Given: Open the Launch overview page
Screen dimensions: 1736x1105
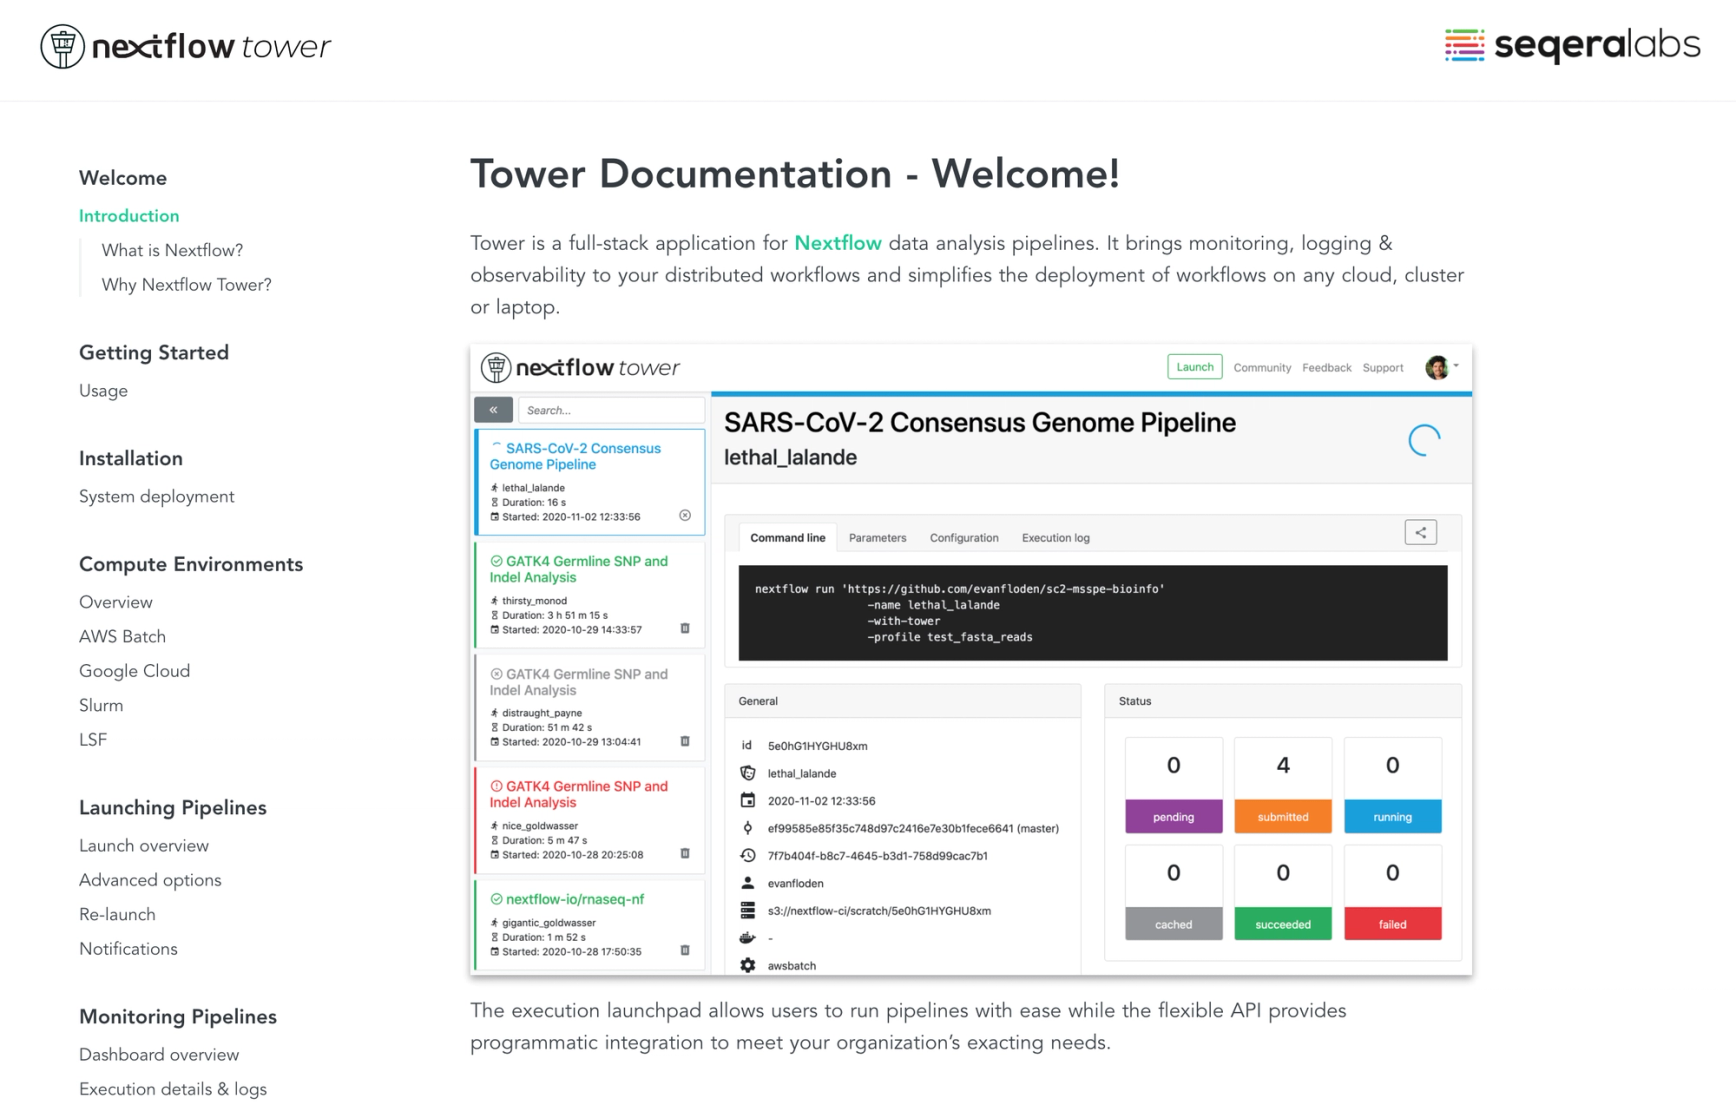Looking at the screenshot, I should click(144, 846).
